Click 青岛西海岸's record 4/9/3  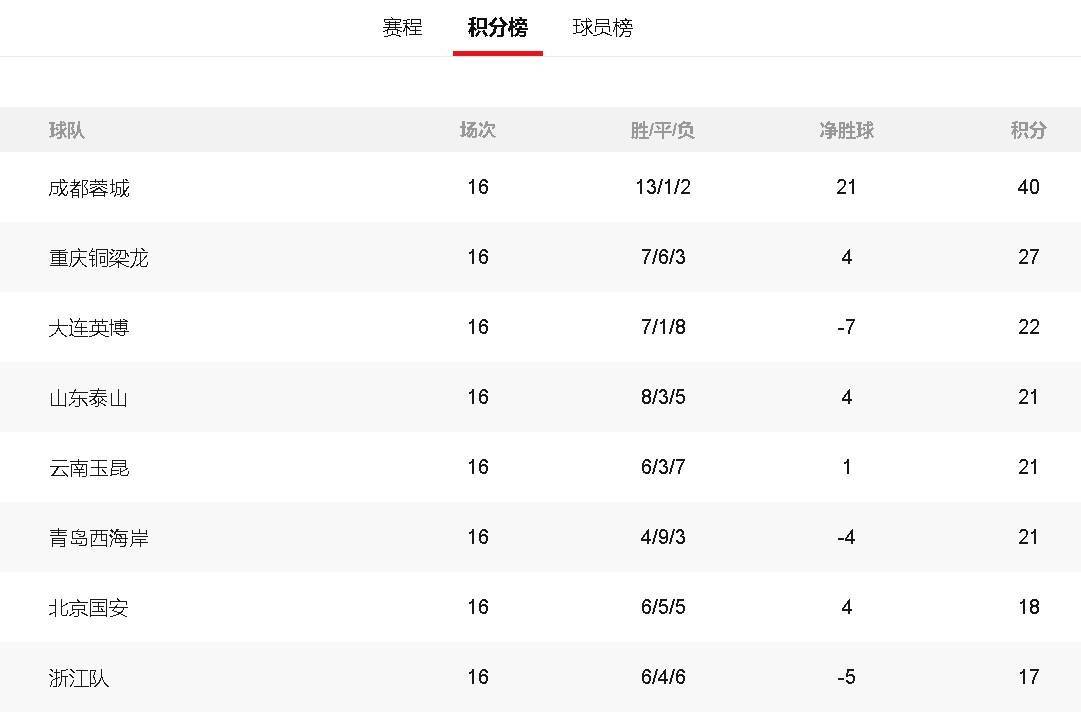click(663, 537)
